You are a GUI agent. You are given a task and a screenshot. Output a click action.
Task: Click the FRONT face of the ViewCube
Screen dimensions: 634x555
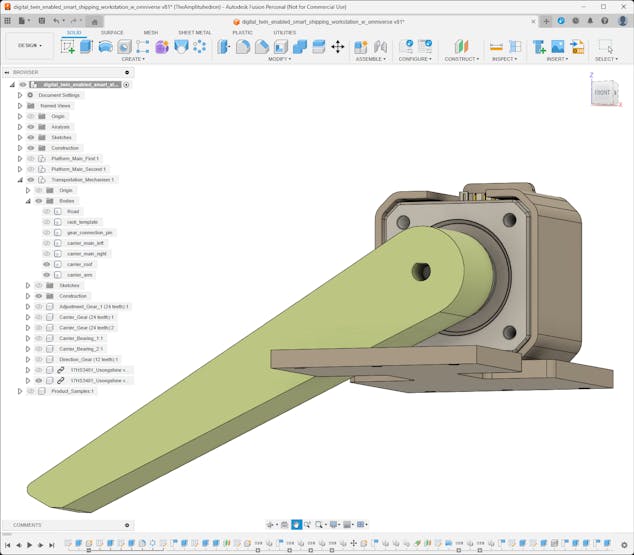(x=602, y=92)
